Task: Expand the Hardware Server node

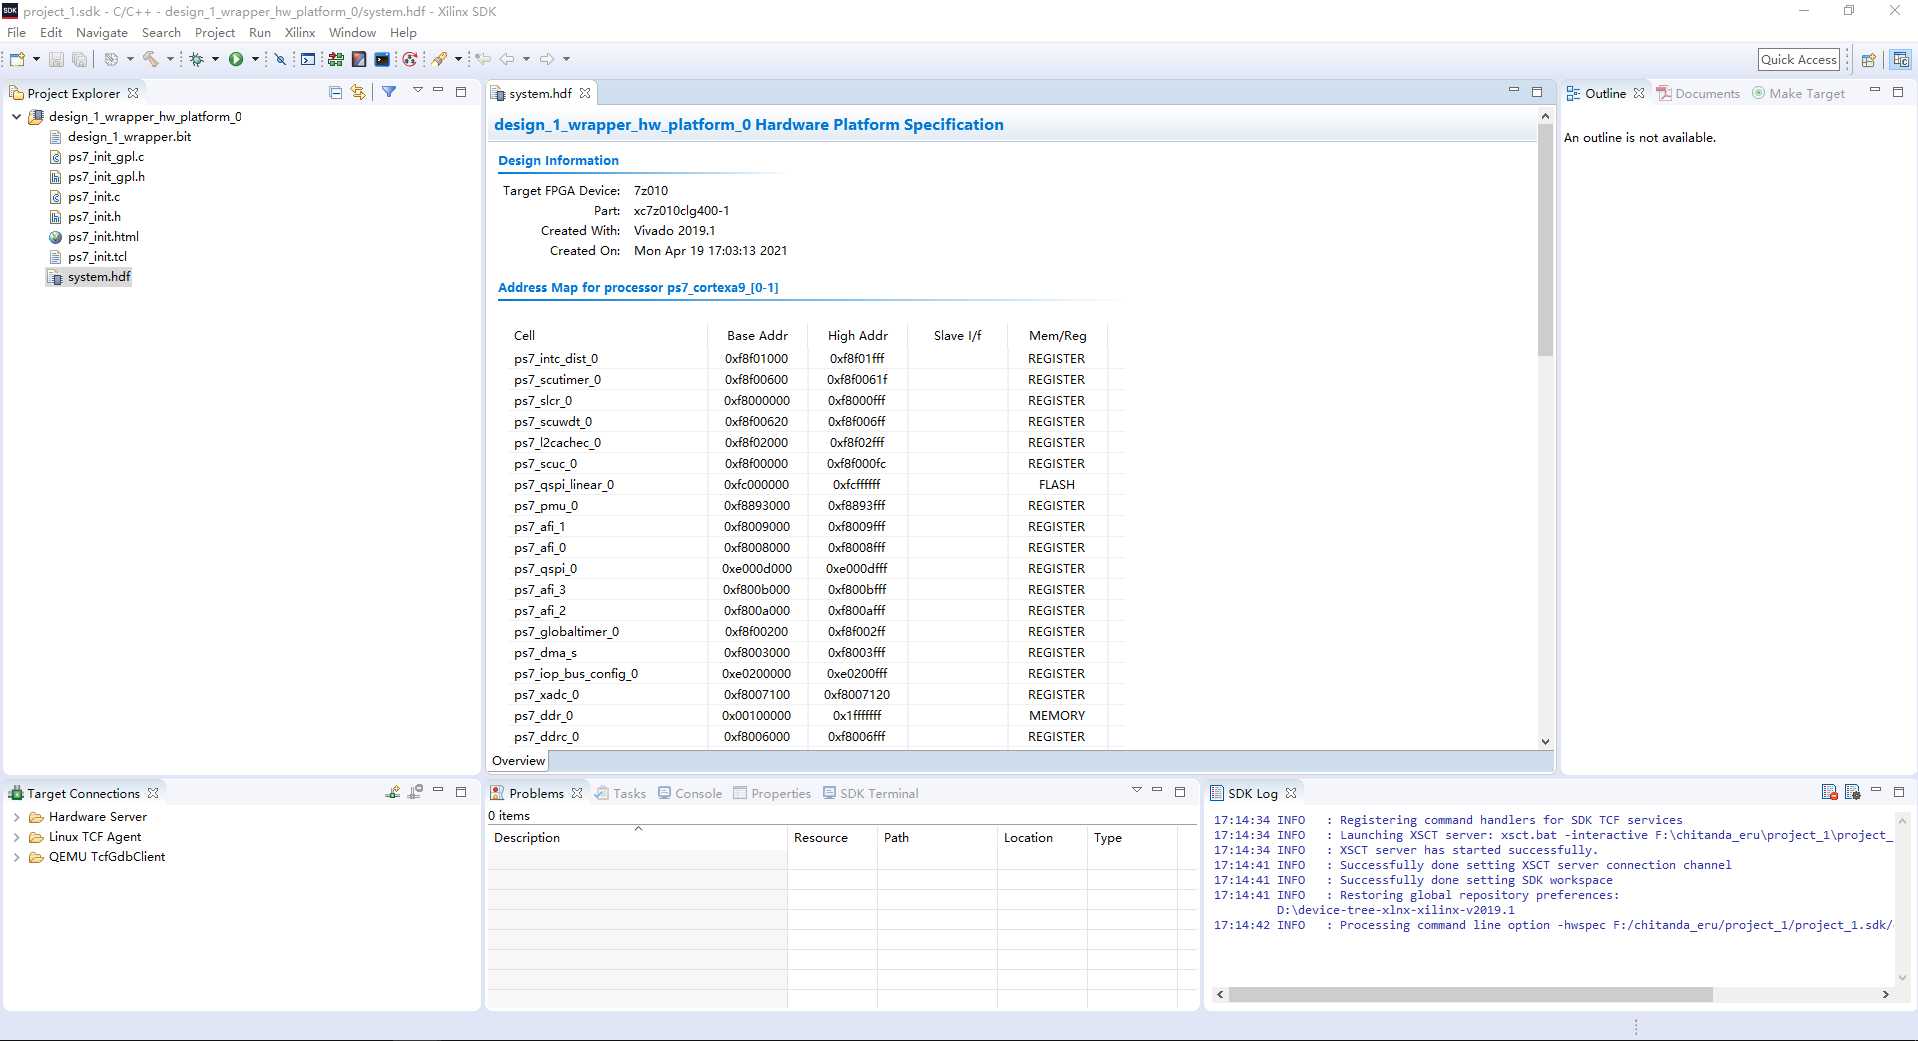Action: (x=16, y=817)
